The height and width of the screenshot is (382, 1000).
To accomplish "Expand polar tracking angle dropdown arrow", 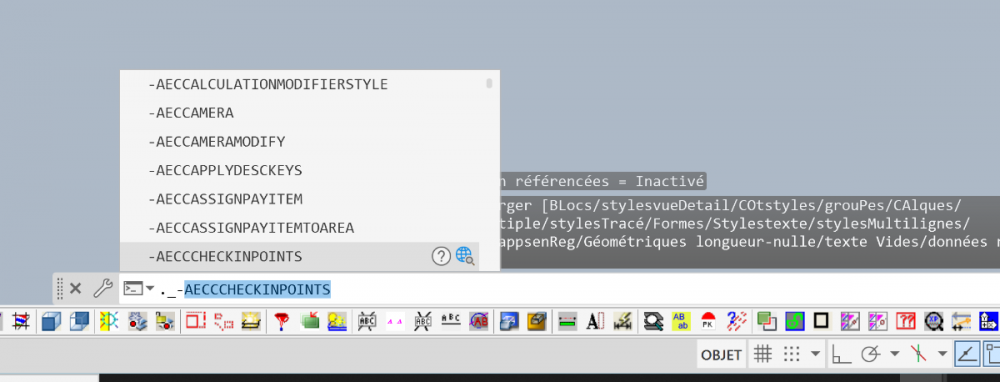I will click(895, 353).
